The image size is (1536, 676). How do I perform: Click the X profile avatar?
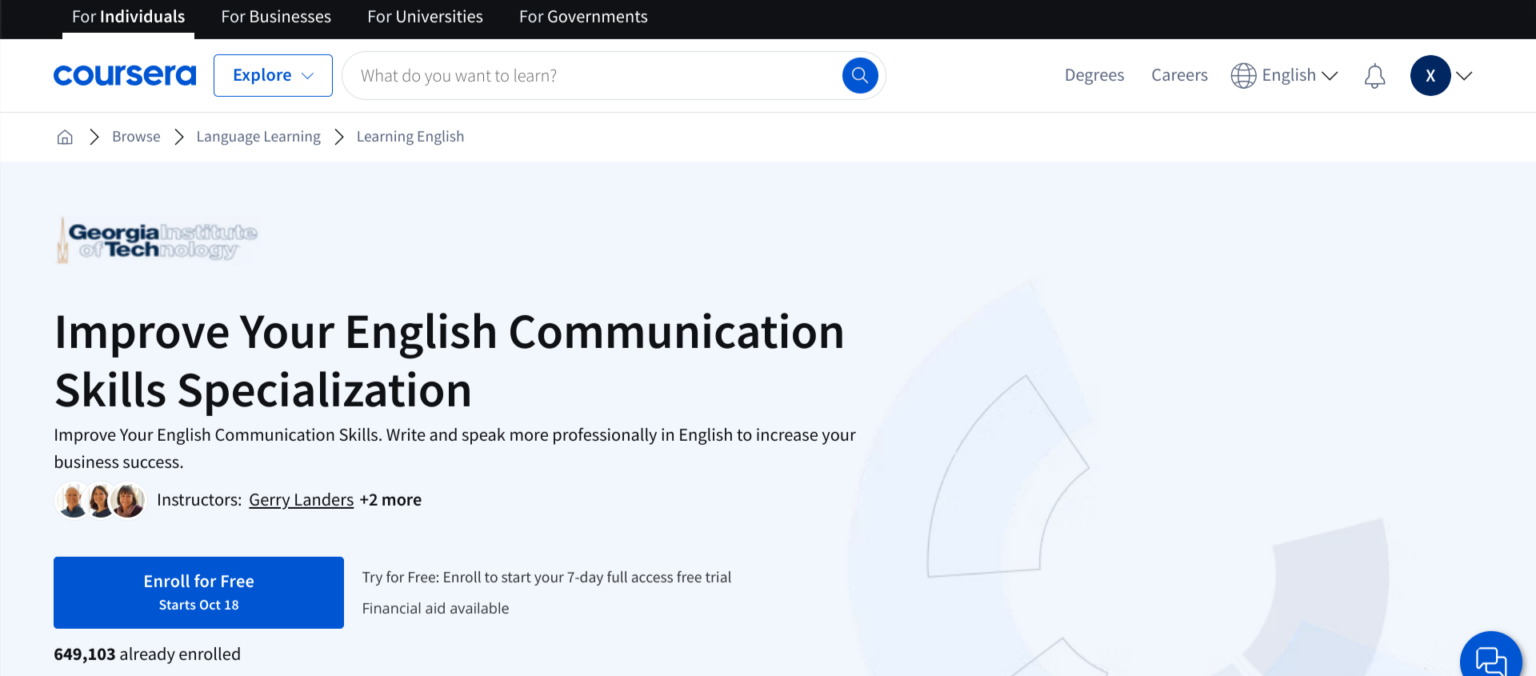pos(1430,75)
